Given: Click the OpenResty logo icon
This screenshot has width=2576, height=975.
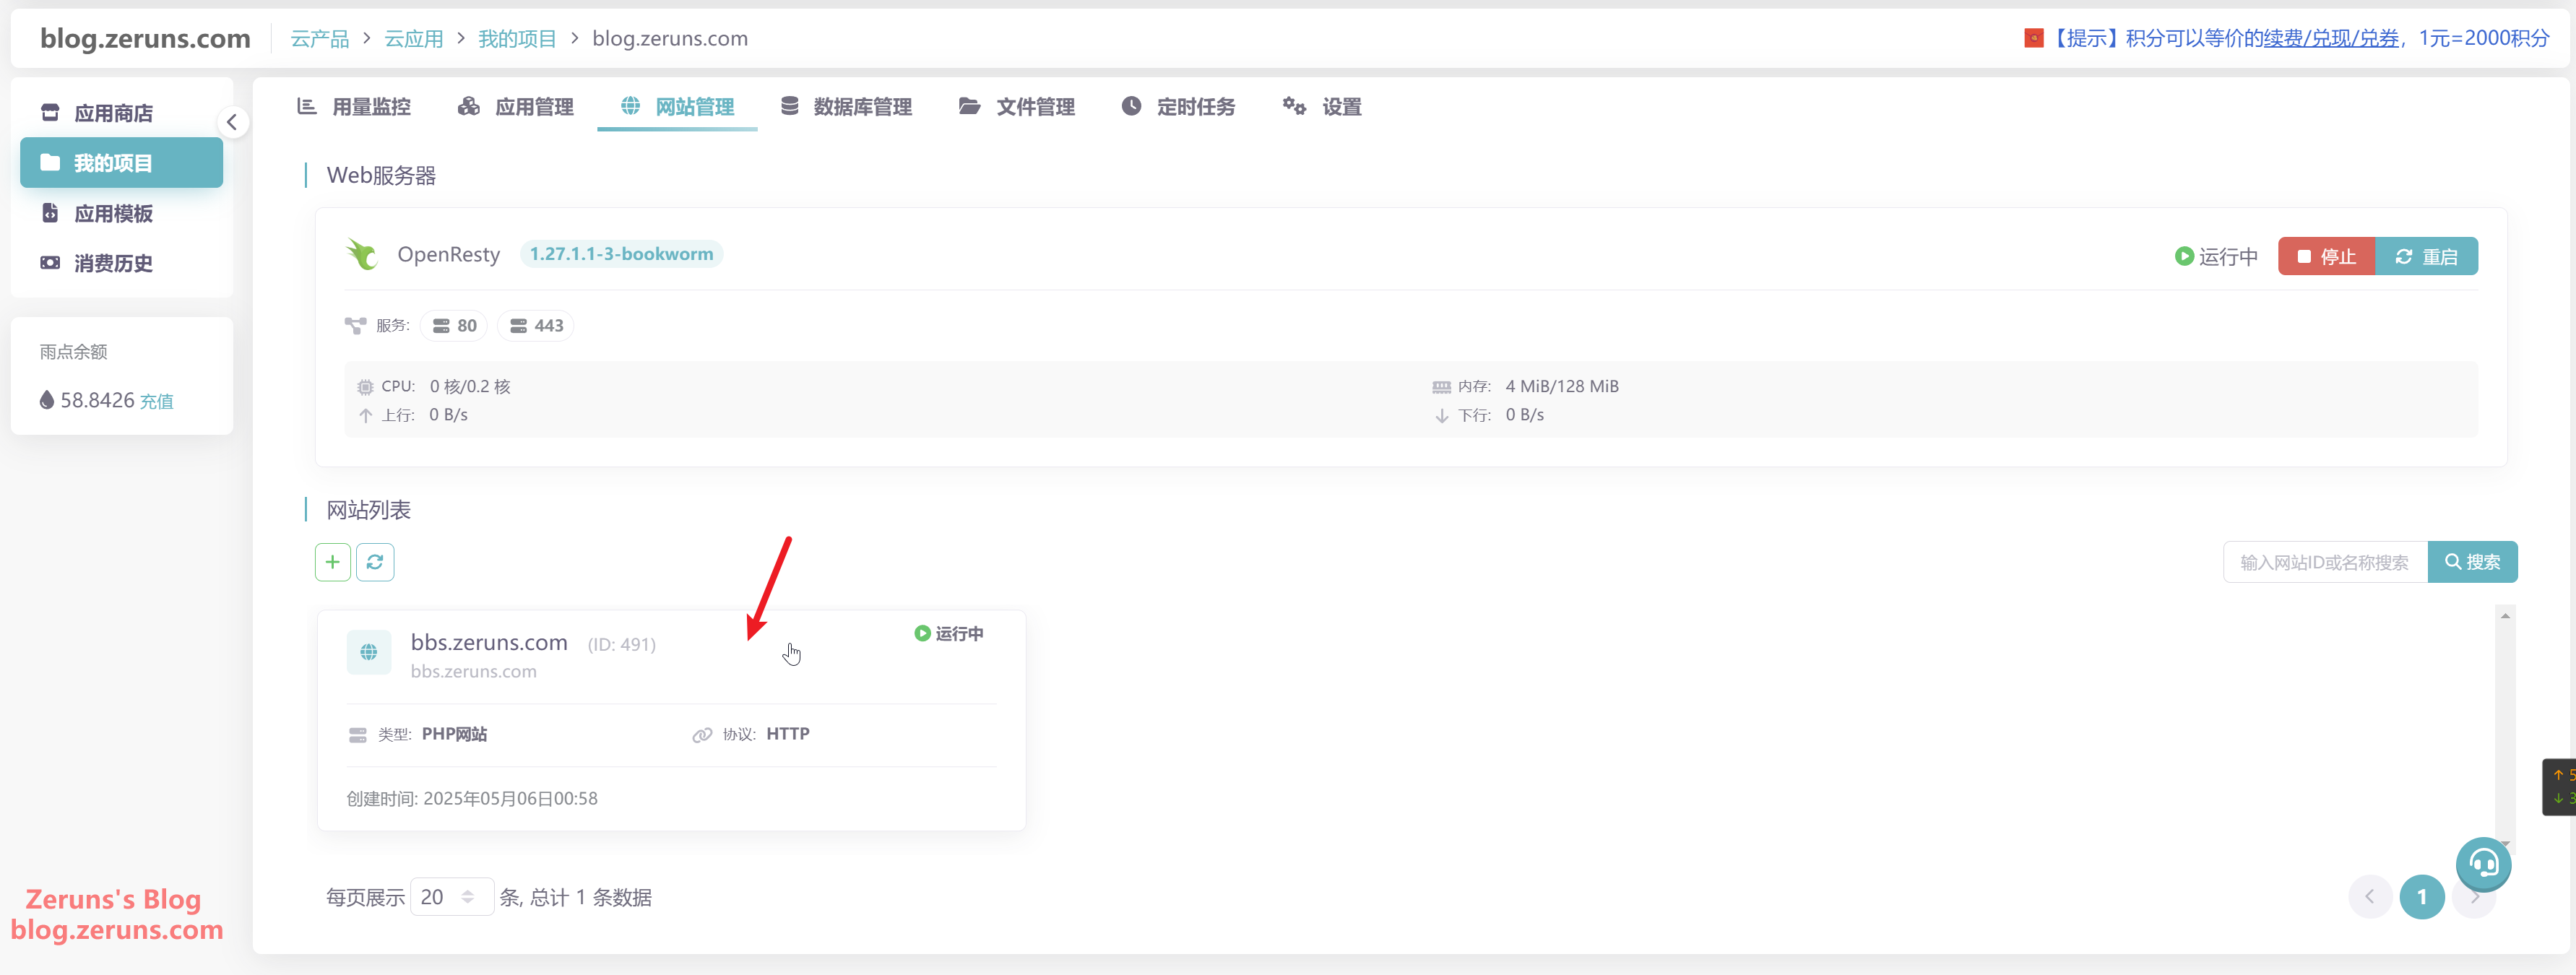Looking at the screenshot, I should (362, 254).
